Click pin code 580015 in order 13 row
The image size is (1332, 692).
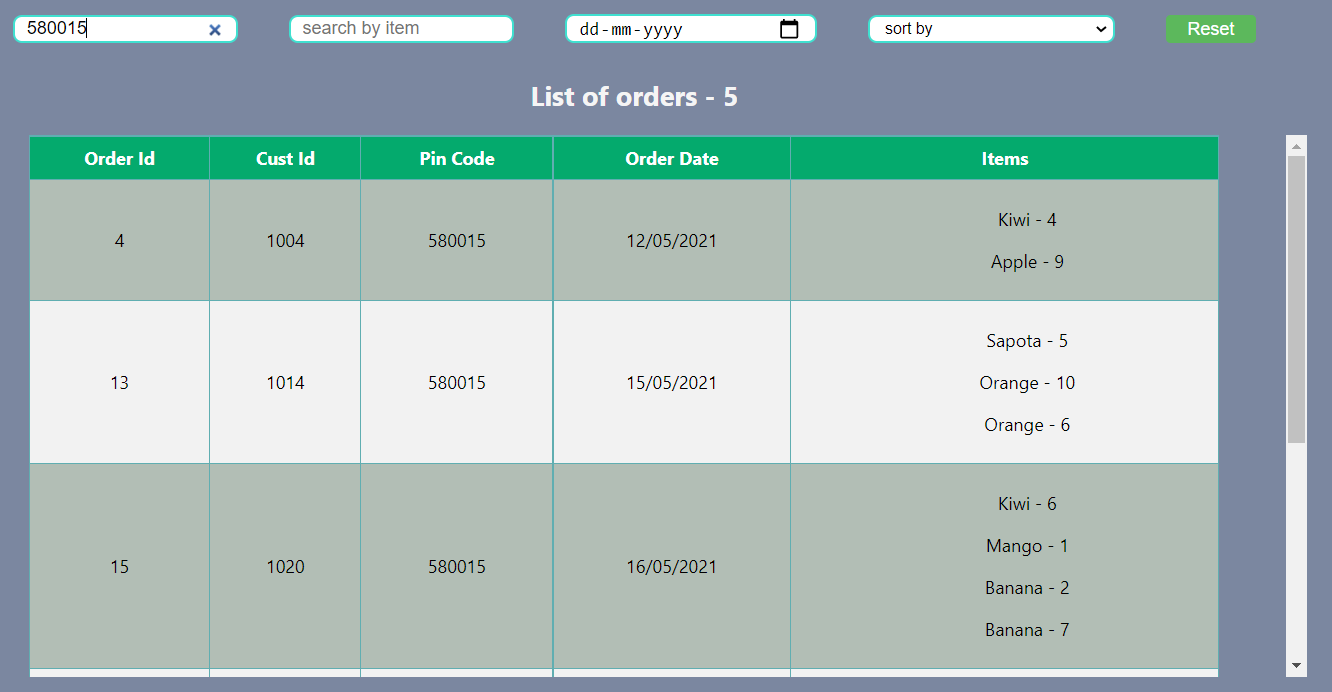(x=457, y=383)
